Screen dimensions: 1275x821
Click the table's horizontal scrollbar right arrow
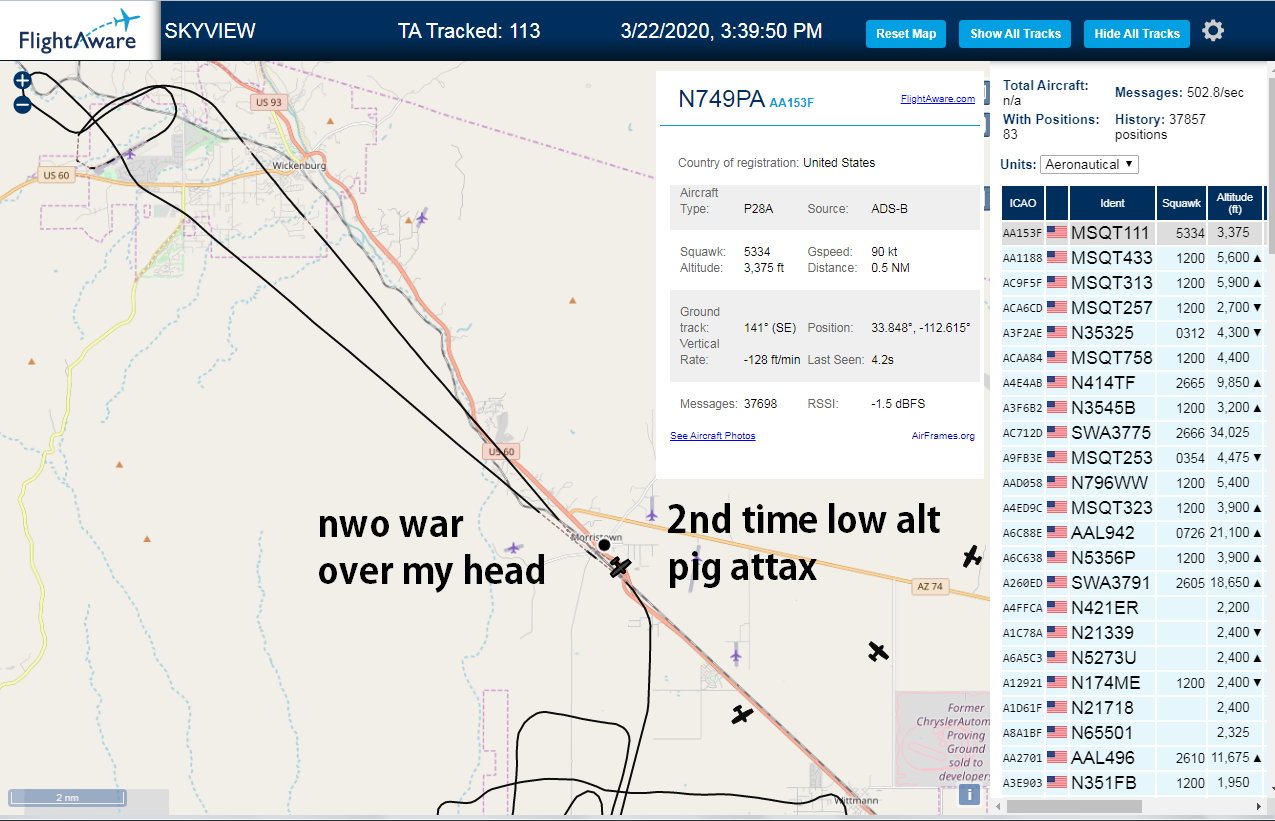(x=1259, y=806)
